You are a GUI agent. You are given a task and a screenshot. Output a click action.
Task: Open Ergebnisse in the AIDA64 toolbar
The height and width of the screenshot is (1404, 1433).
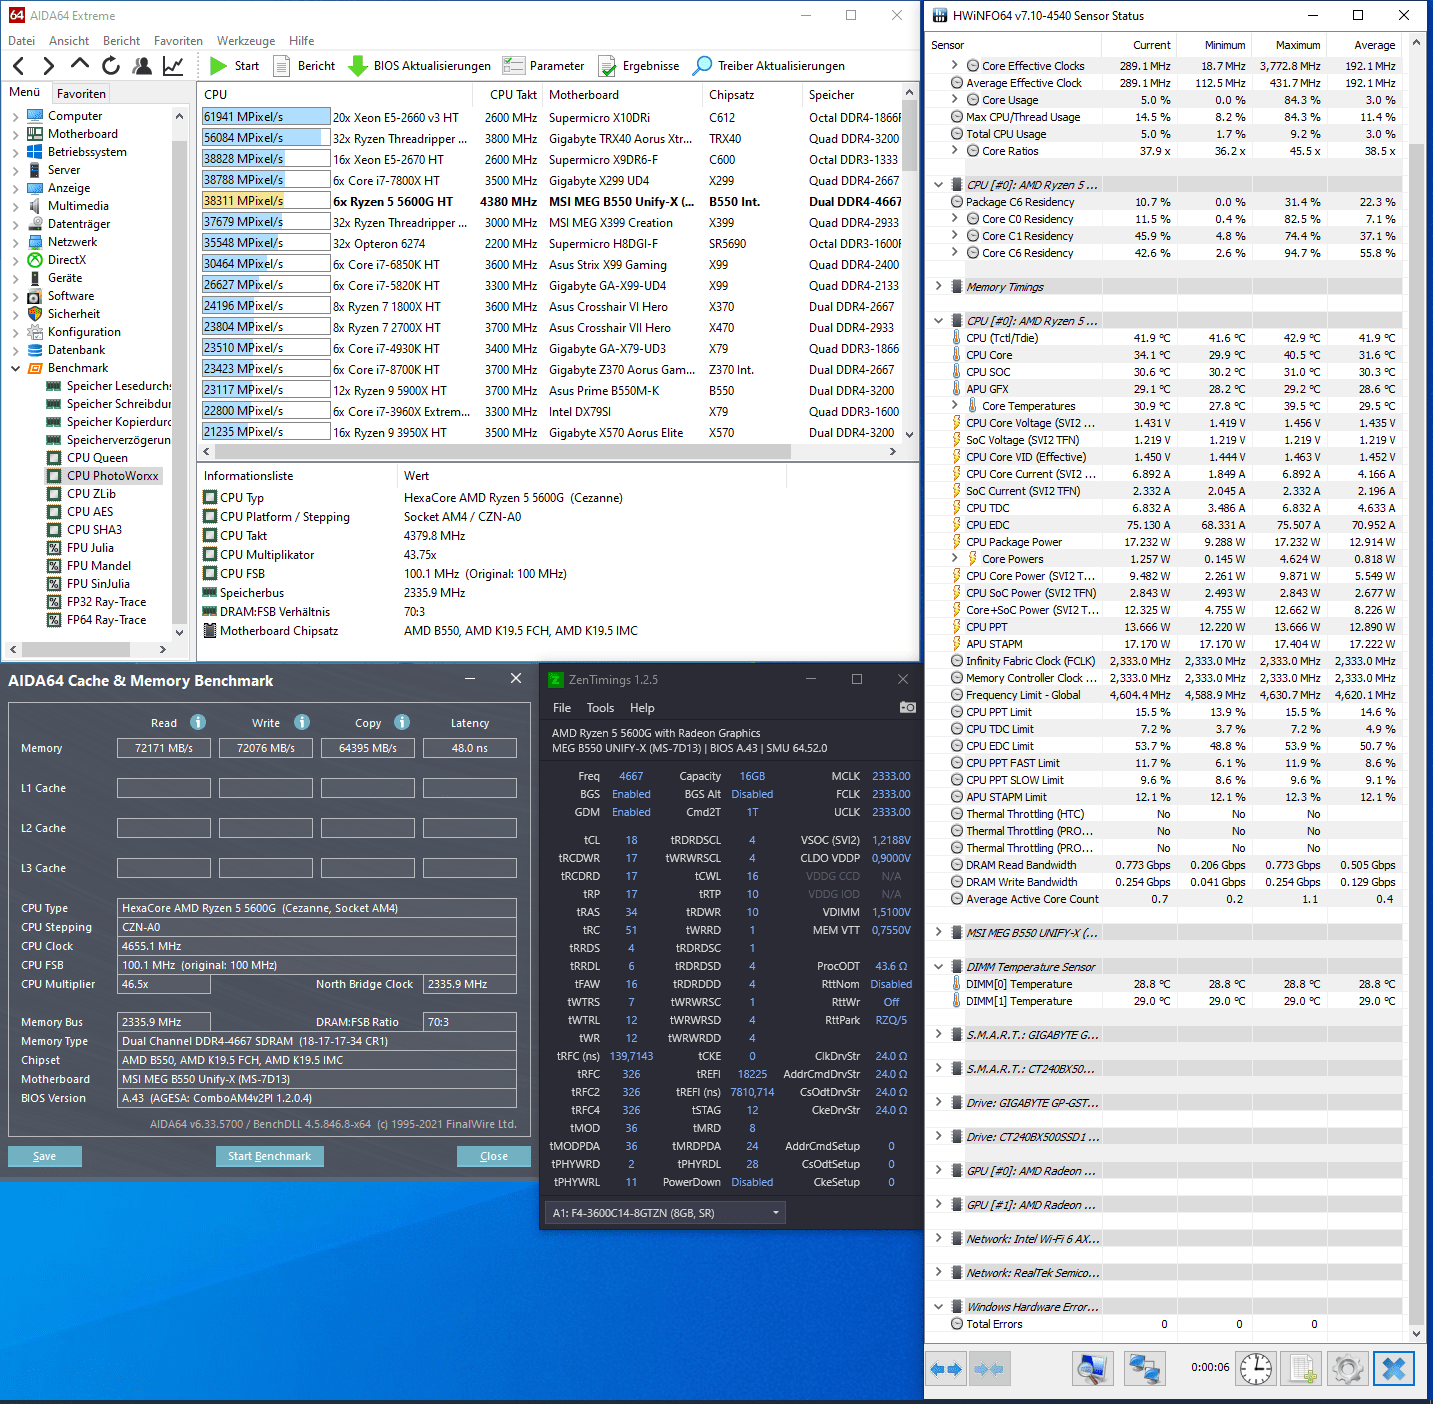[638, 66]
